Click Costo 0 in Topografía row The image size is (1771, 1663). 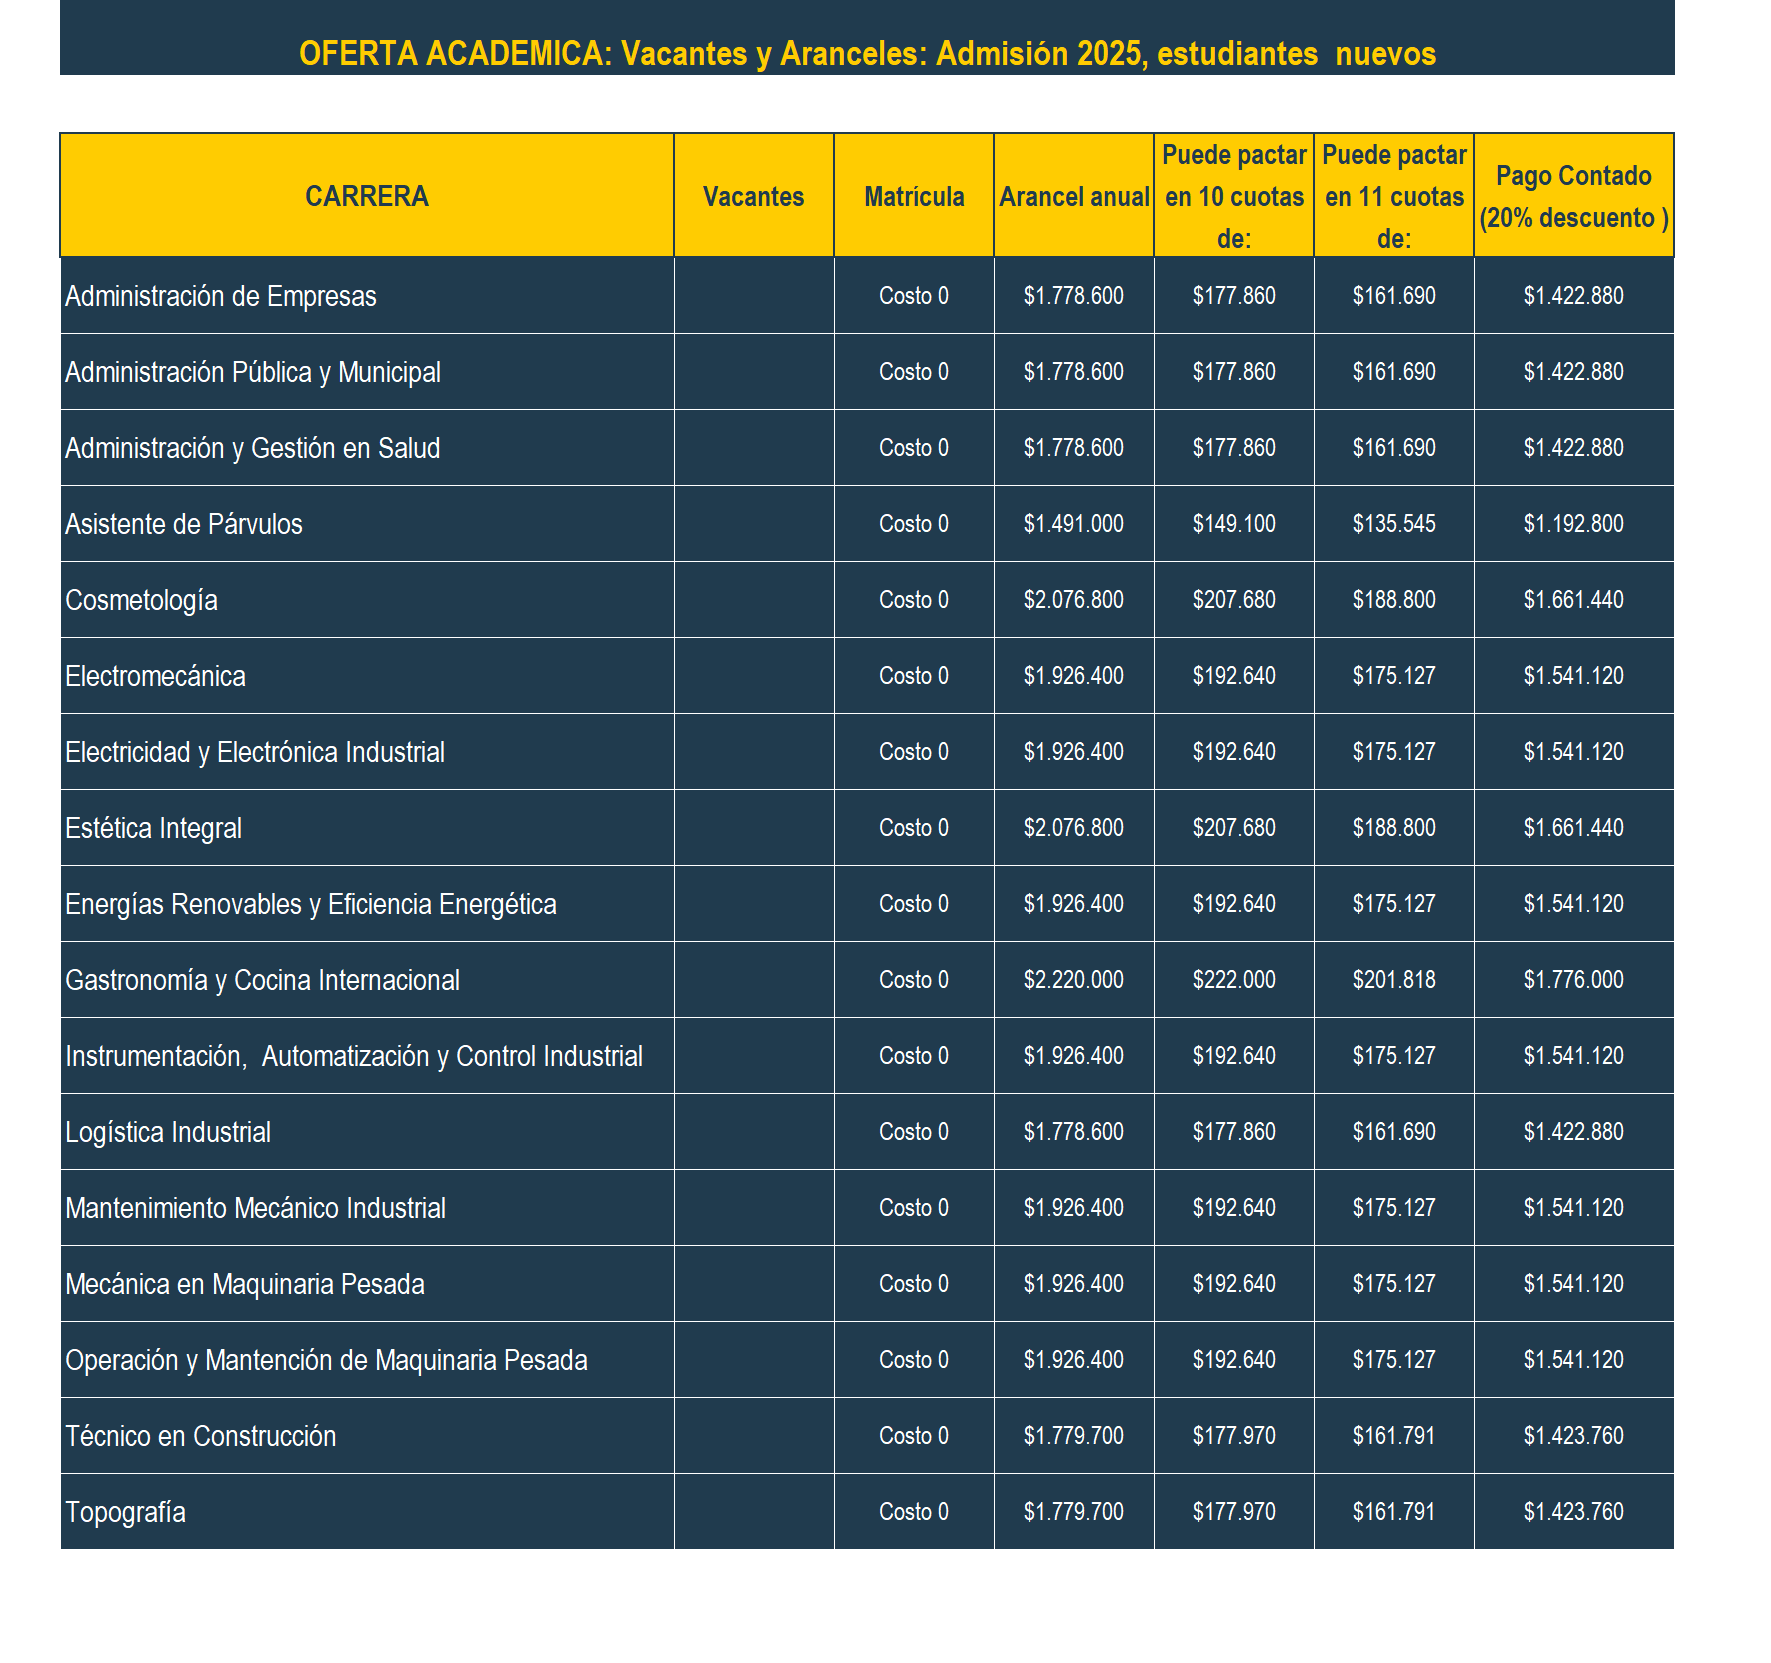914,1512
